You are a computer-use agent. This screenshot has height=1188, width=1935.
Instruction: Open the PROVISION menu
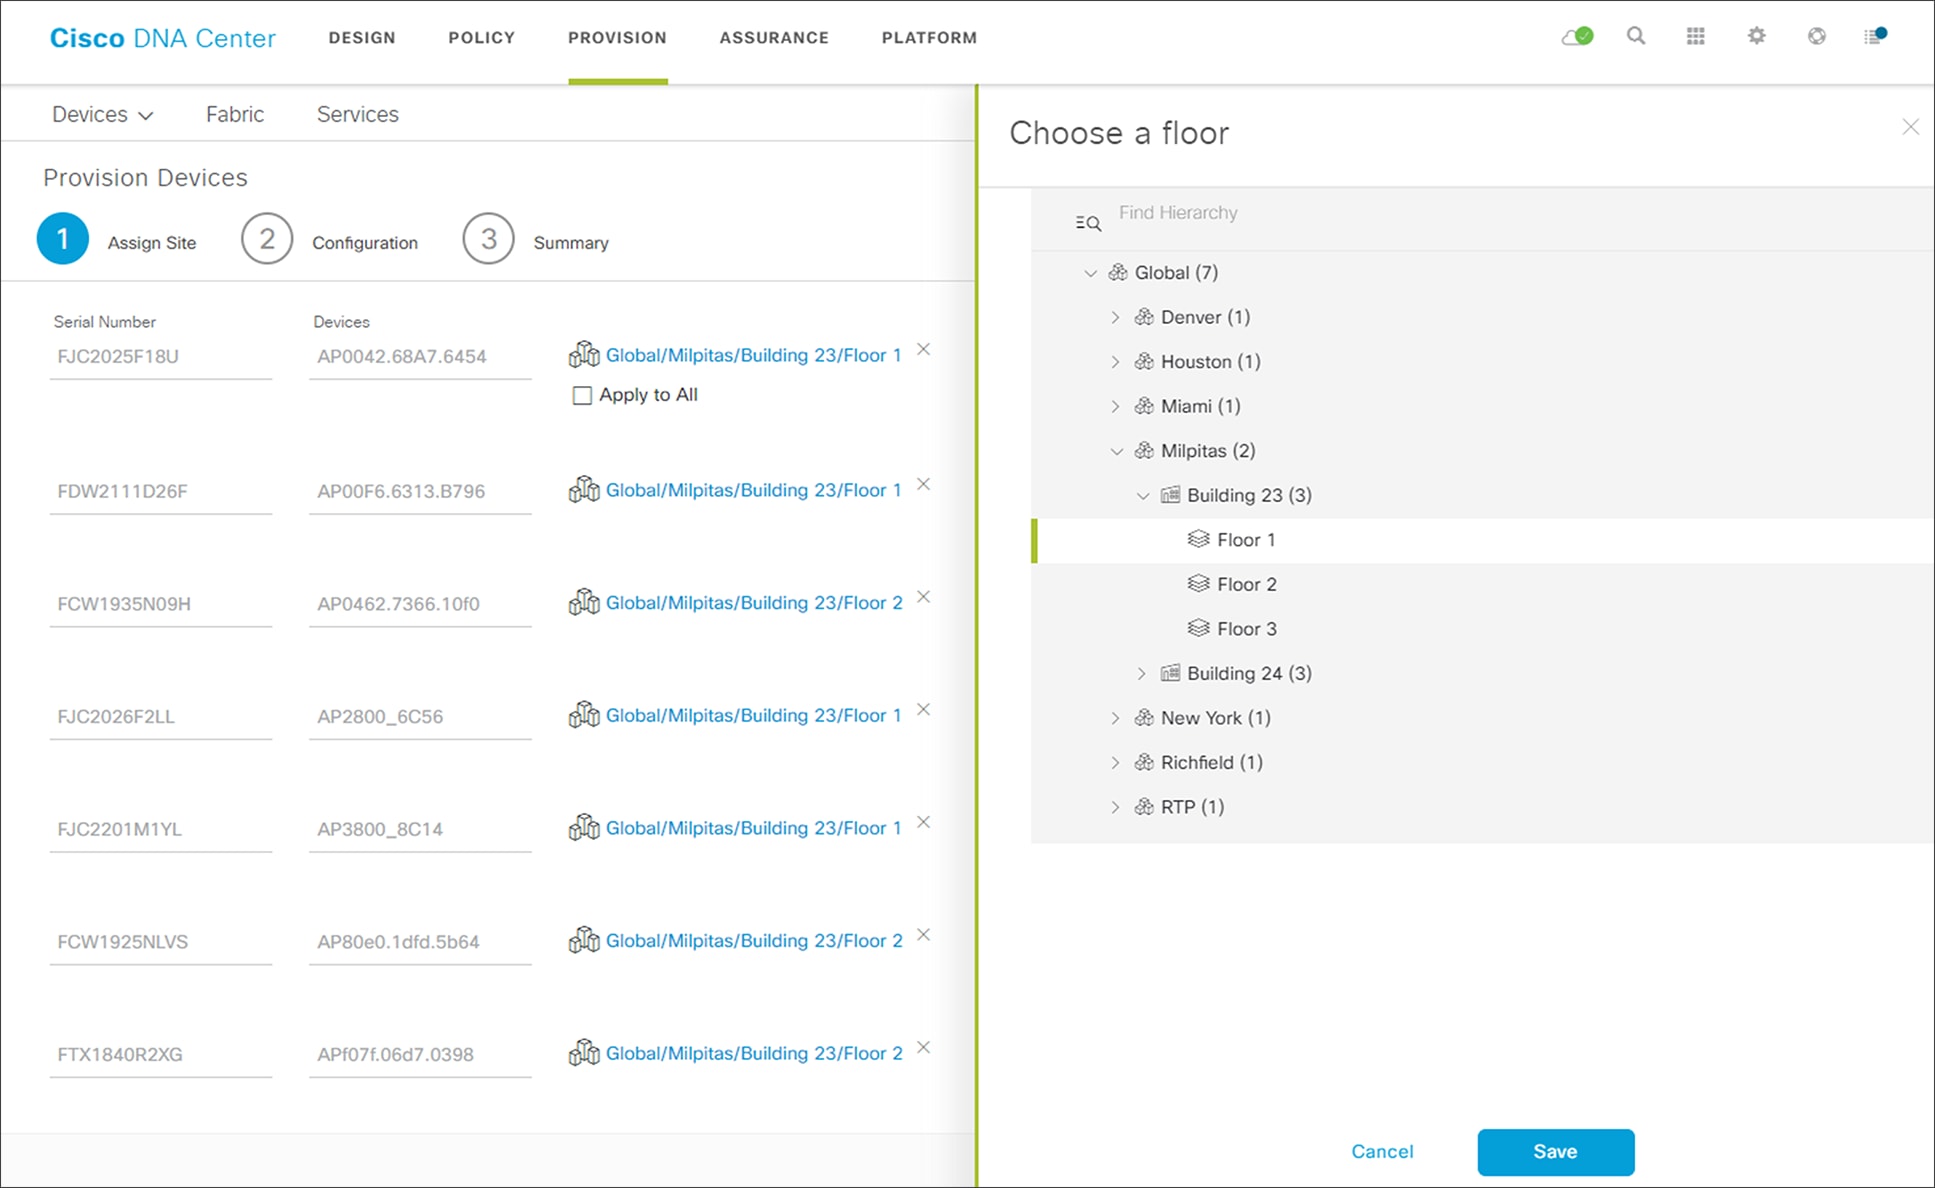[x=617, y=38]
